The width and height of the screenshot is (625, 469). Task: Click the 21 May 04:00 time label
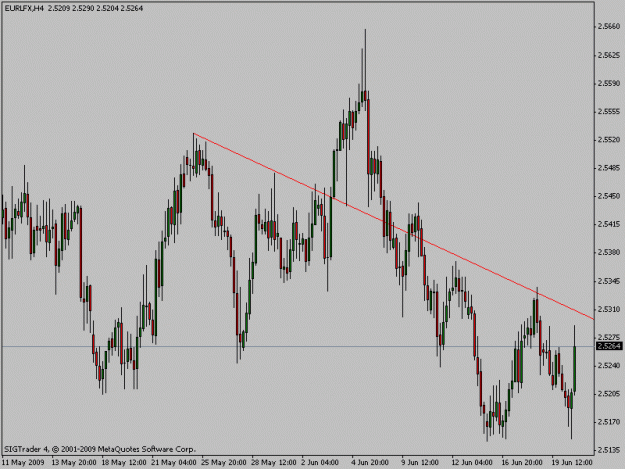point(174,463)
